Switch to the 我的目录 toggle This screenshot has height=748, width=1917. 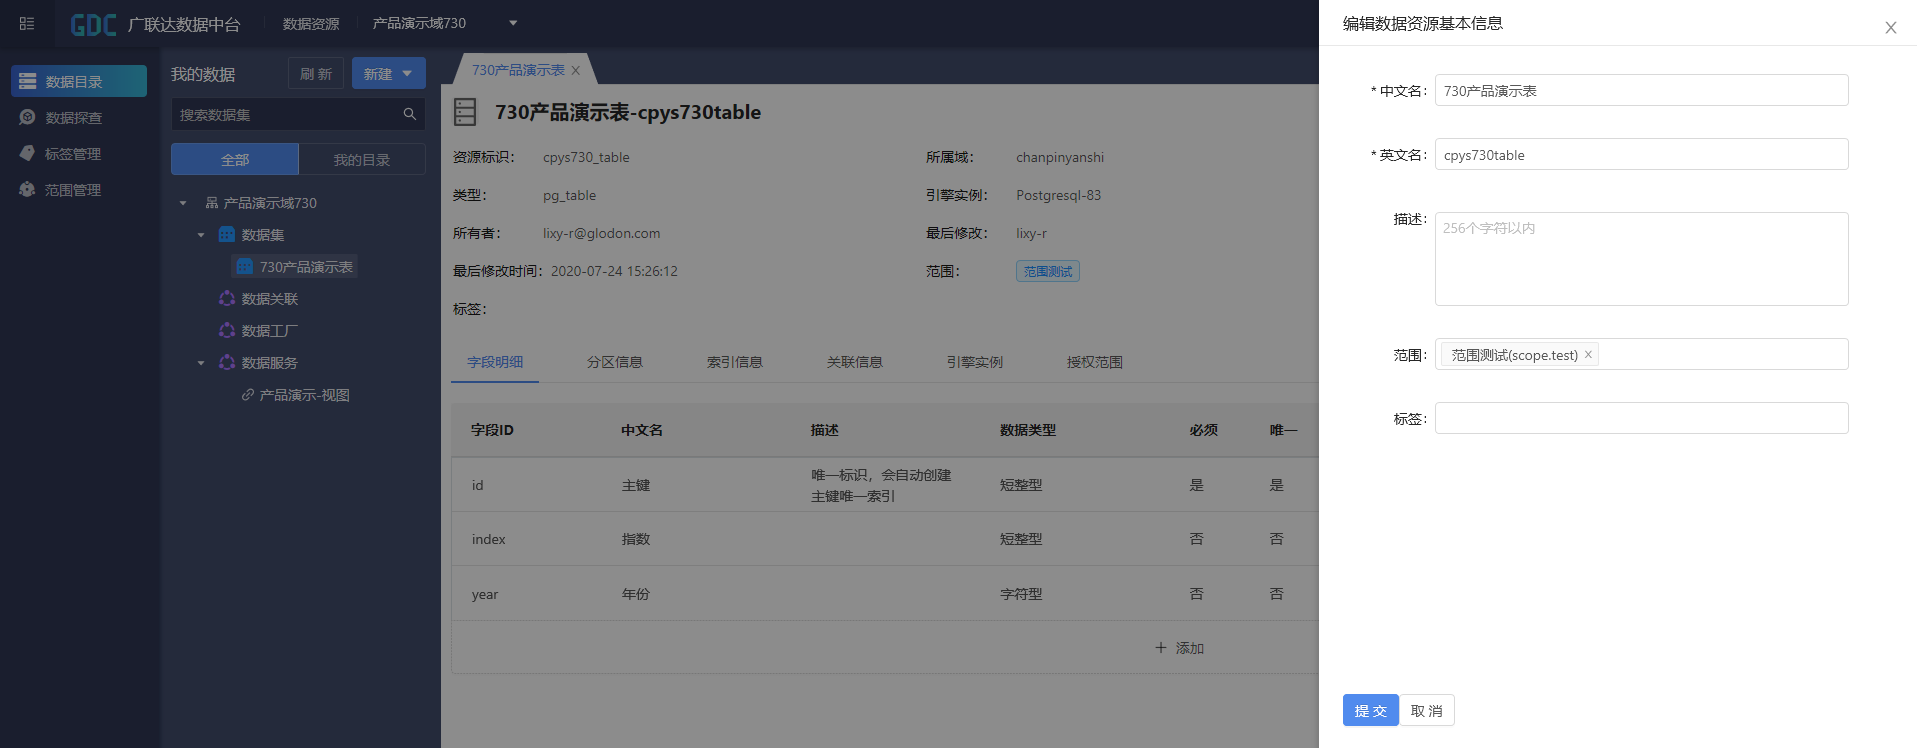pyautogui.click(x=361, y=160)
